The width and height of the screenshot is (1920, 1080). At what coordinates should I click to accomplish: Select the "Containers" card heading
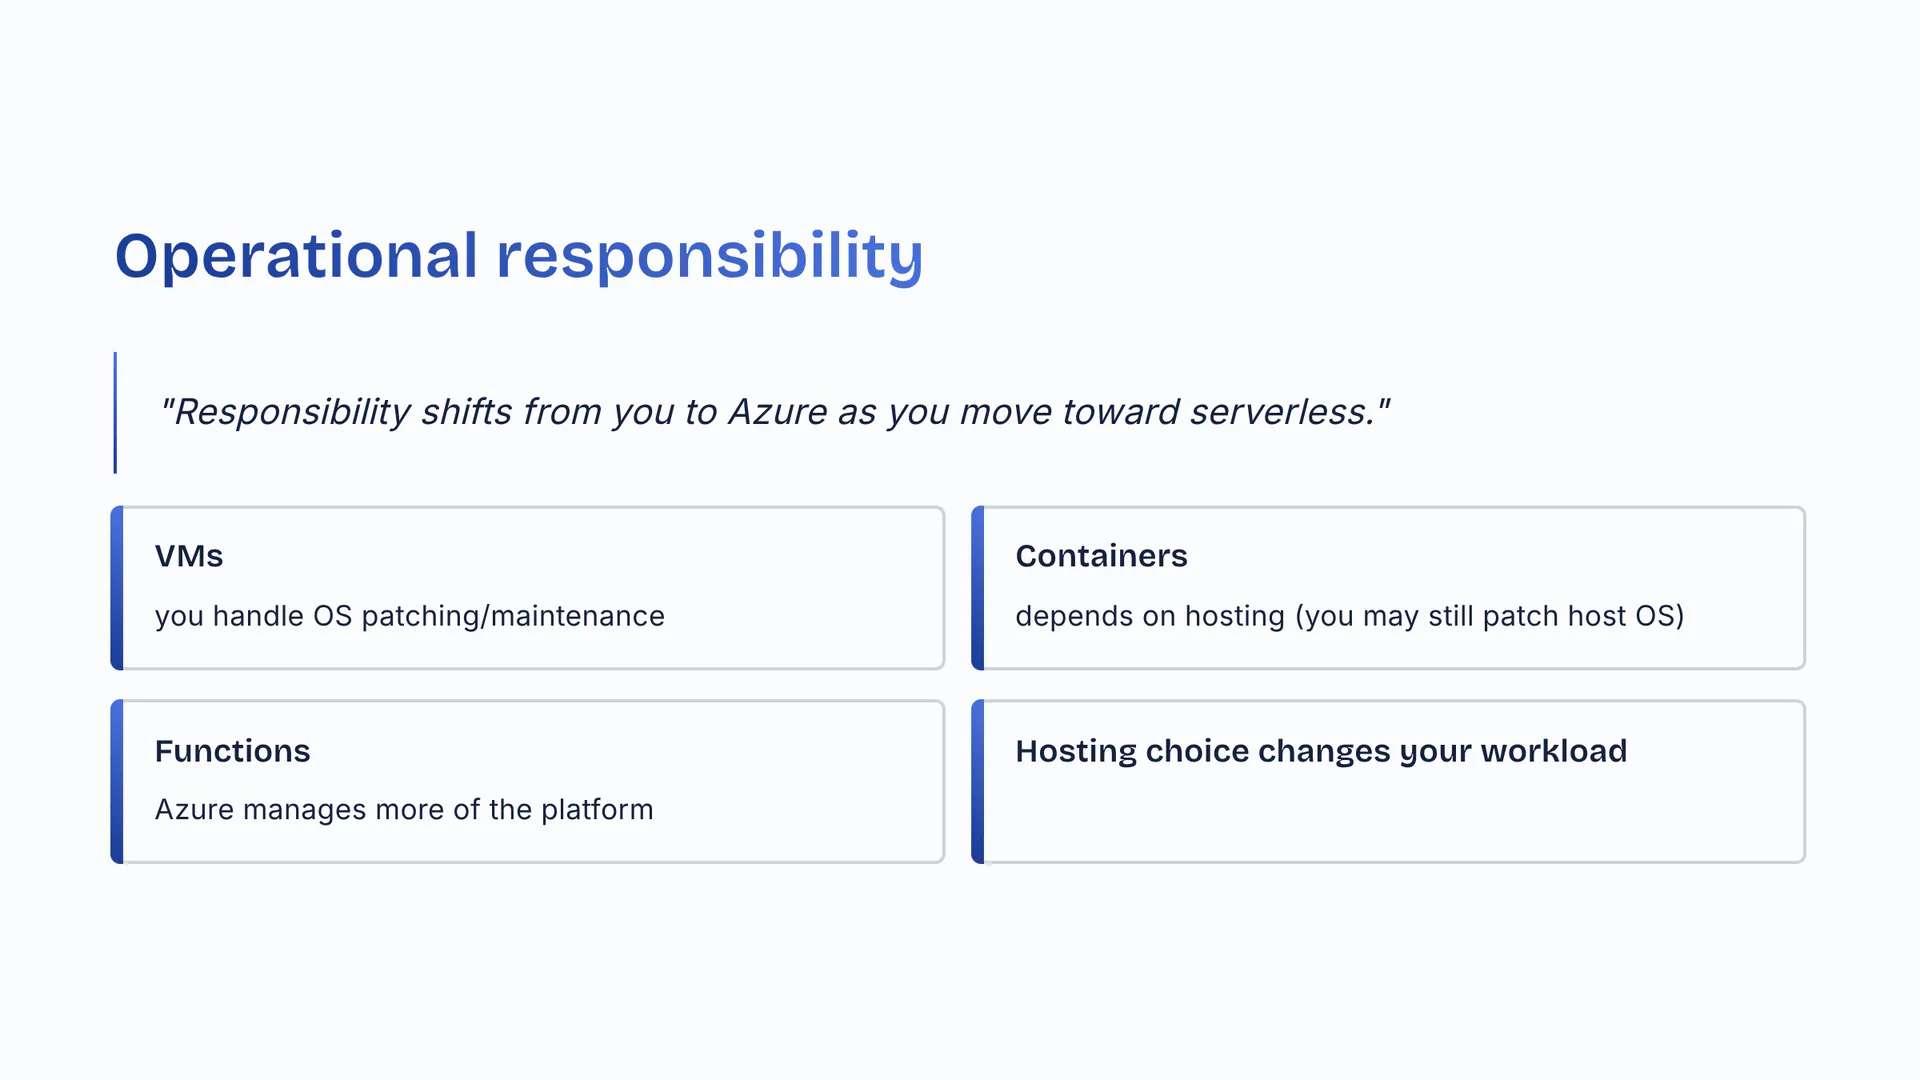coord(1101,556)
